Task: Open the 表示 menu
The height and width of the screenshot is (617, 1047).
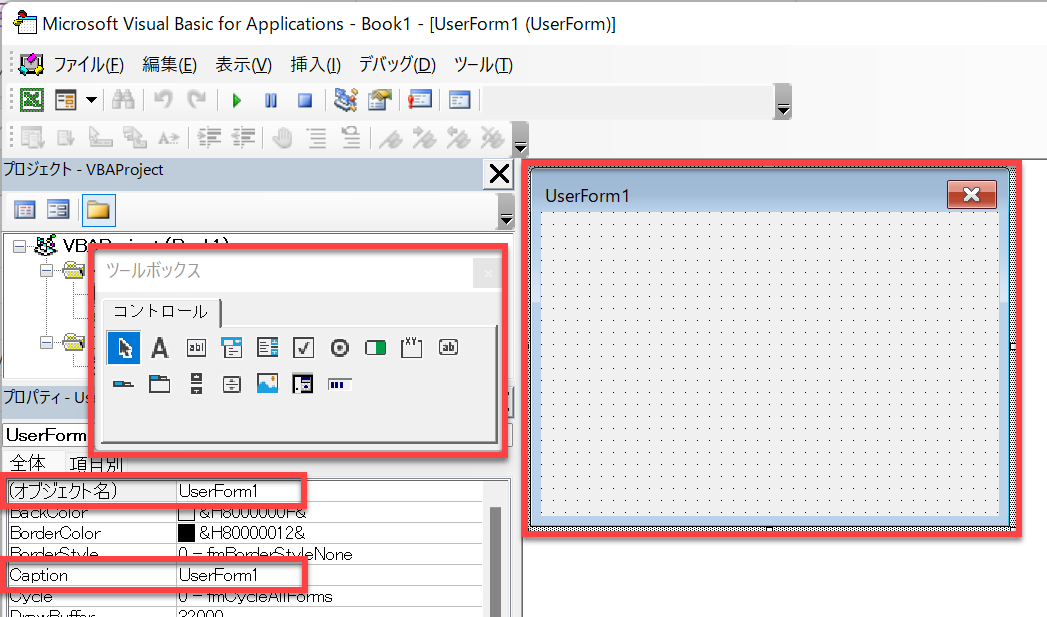Action: click(244, 65)
